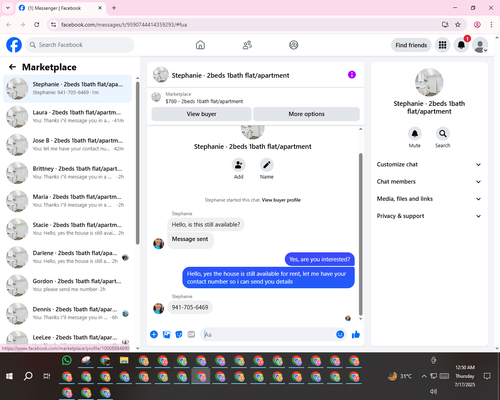500x400 pixels.
Task: Open the apps grid menu icon
Action: coord(442,45)
